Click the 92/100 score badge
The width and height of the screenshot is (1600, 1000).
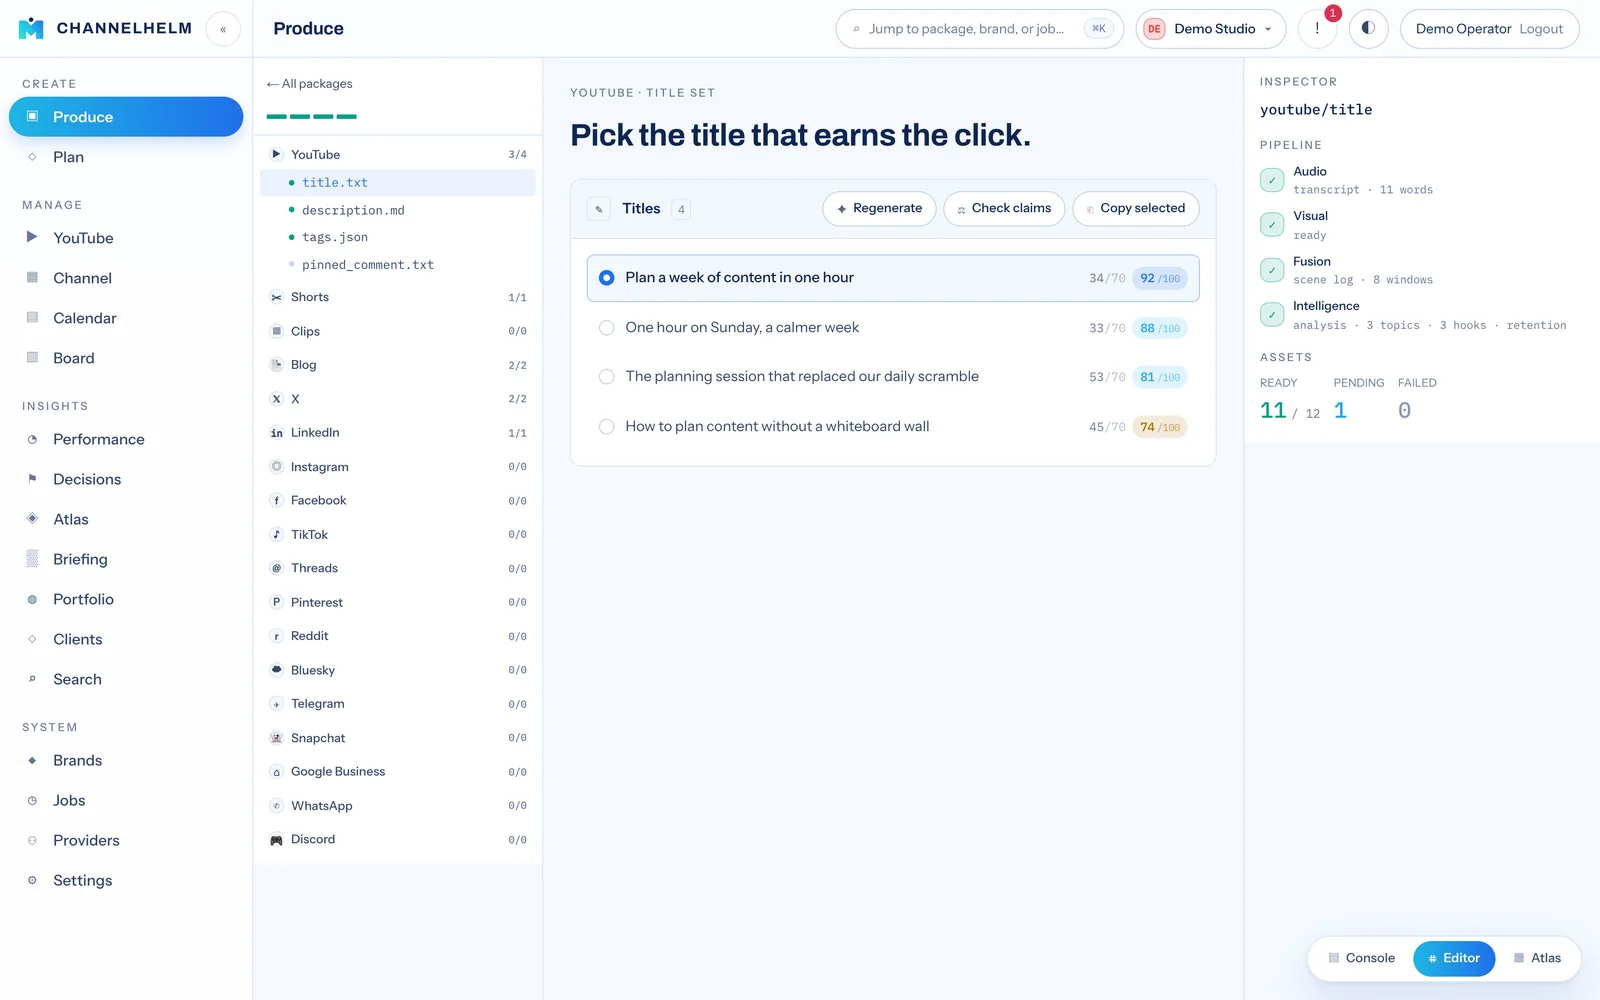pyautogui.click(x=1160, y=278)
